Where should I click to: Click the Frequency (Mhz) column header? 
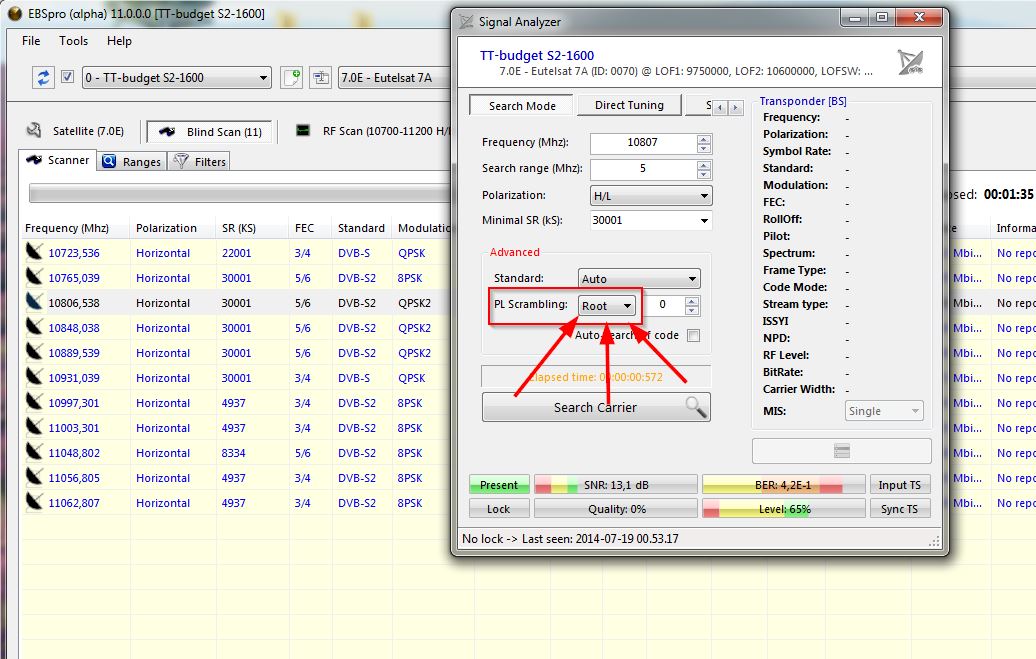67,228
